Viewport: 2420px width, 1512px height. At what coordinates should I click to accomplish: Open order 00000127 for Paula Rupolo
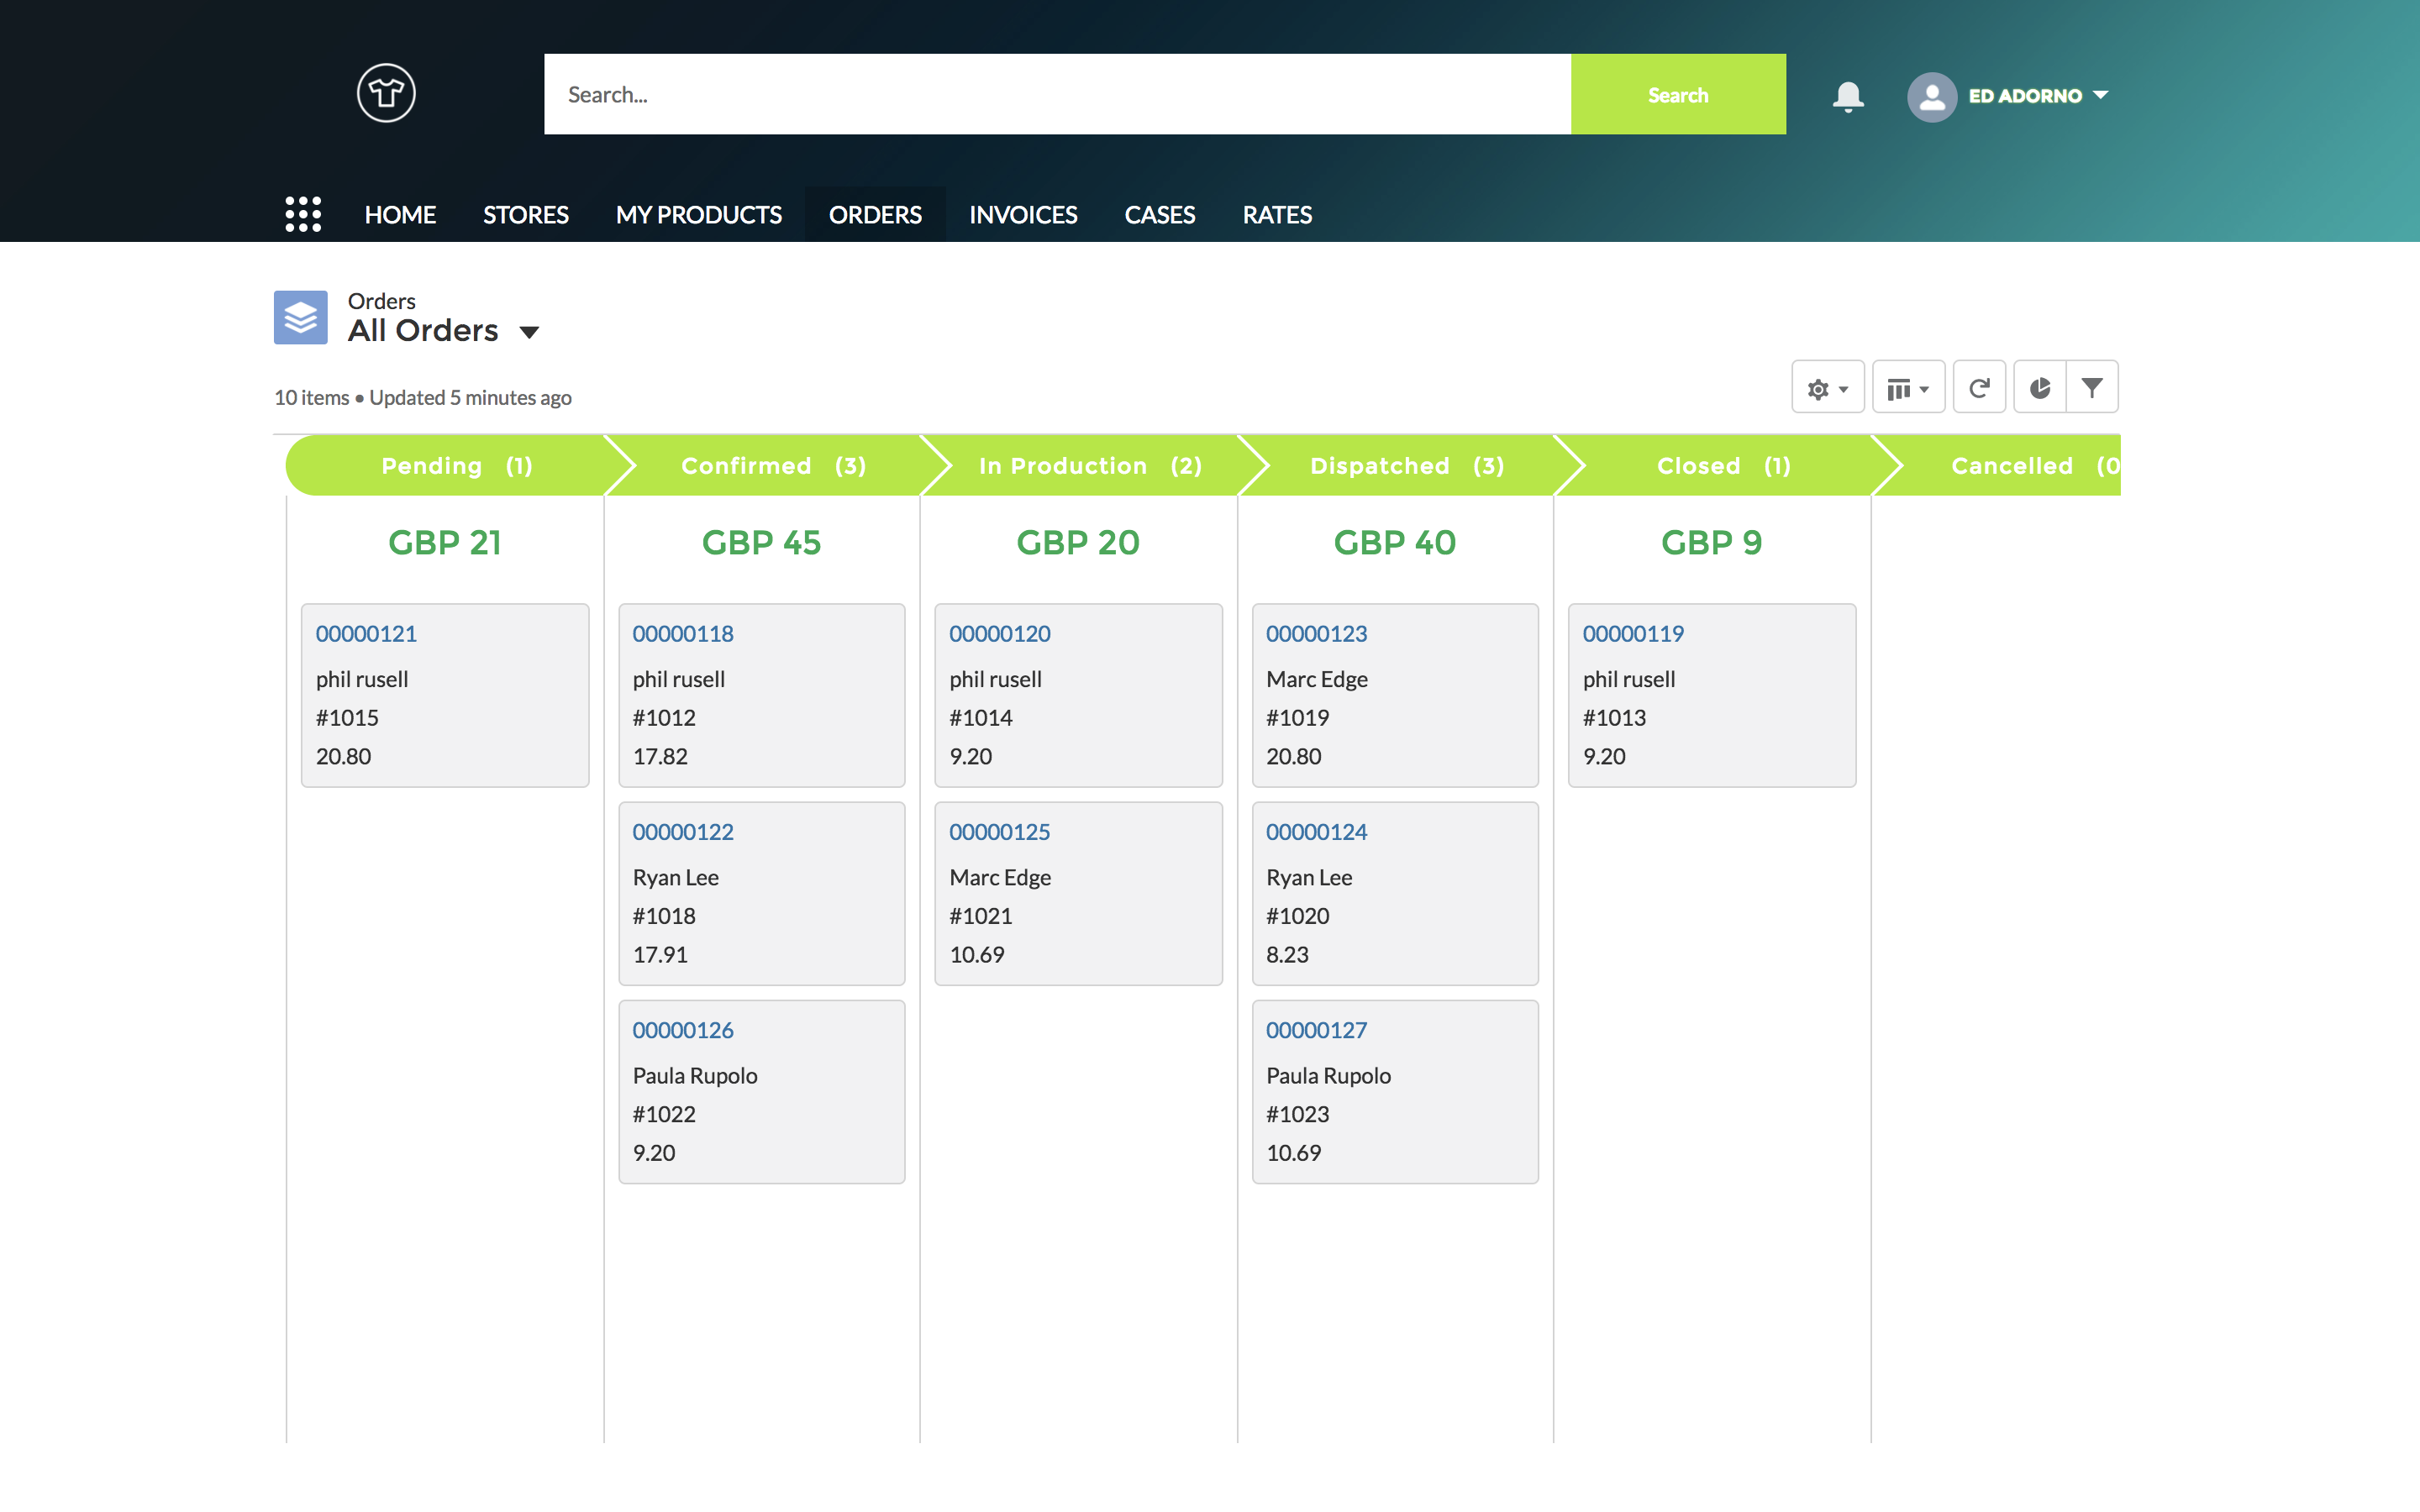coord(1316,1030)
